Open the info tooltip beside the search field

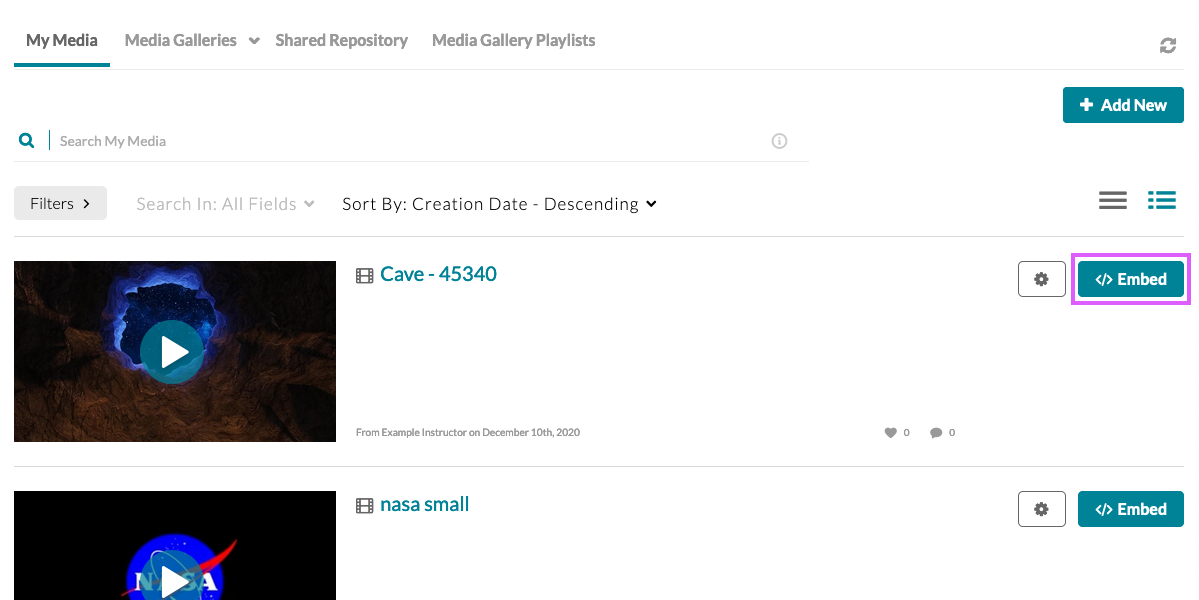click(779, 140)
